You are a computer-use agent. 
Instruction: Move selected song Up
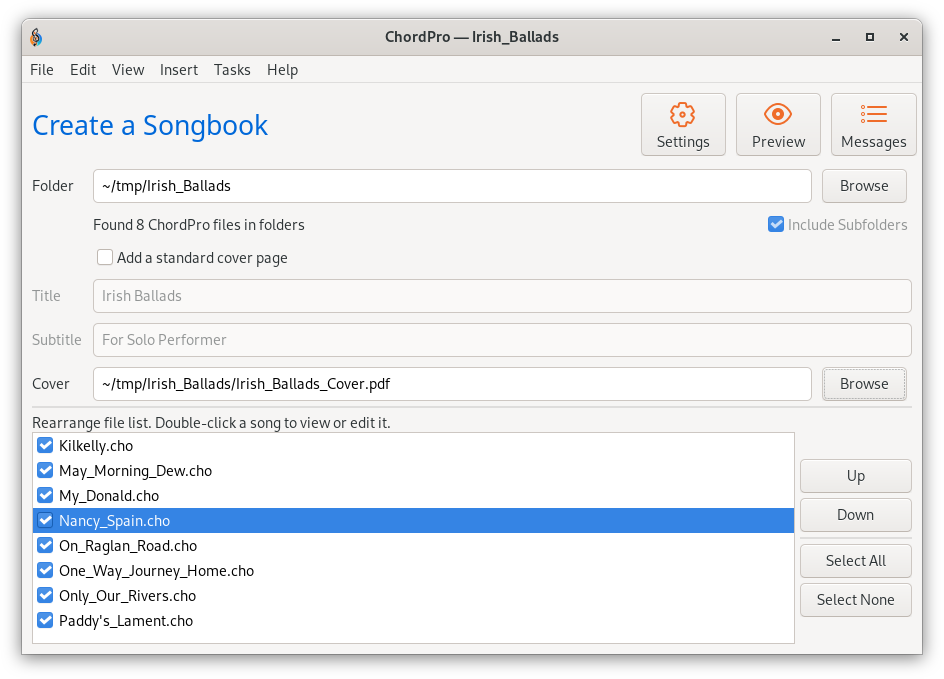pyautogui.click(x=856, y=476)
